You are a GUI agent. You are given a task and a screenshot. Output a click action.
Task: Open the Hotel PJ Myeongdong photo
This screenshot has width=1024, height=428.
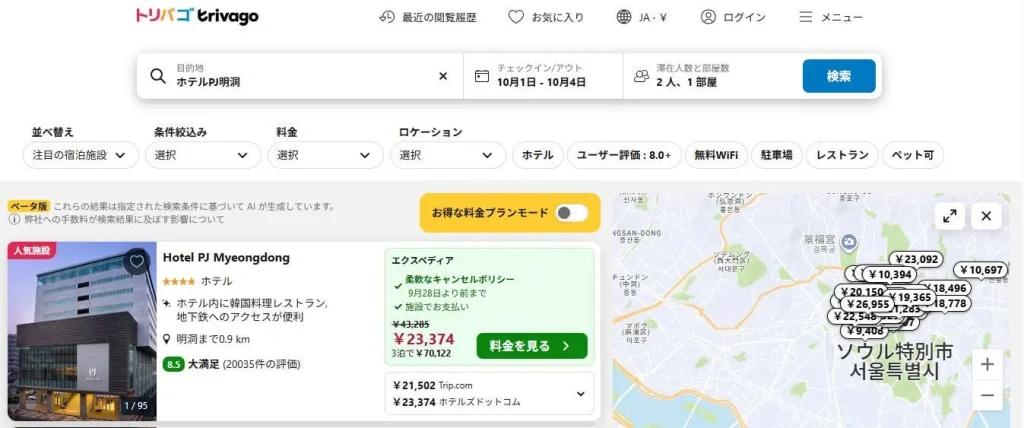coord(82,331)
